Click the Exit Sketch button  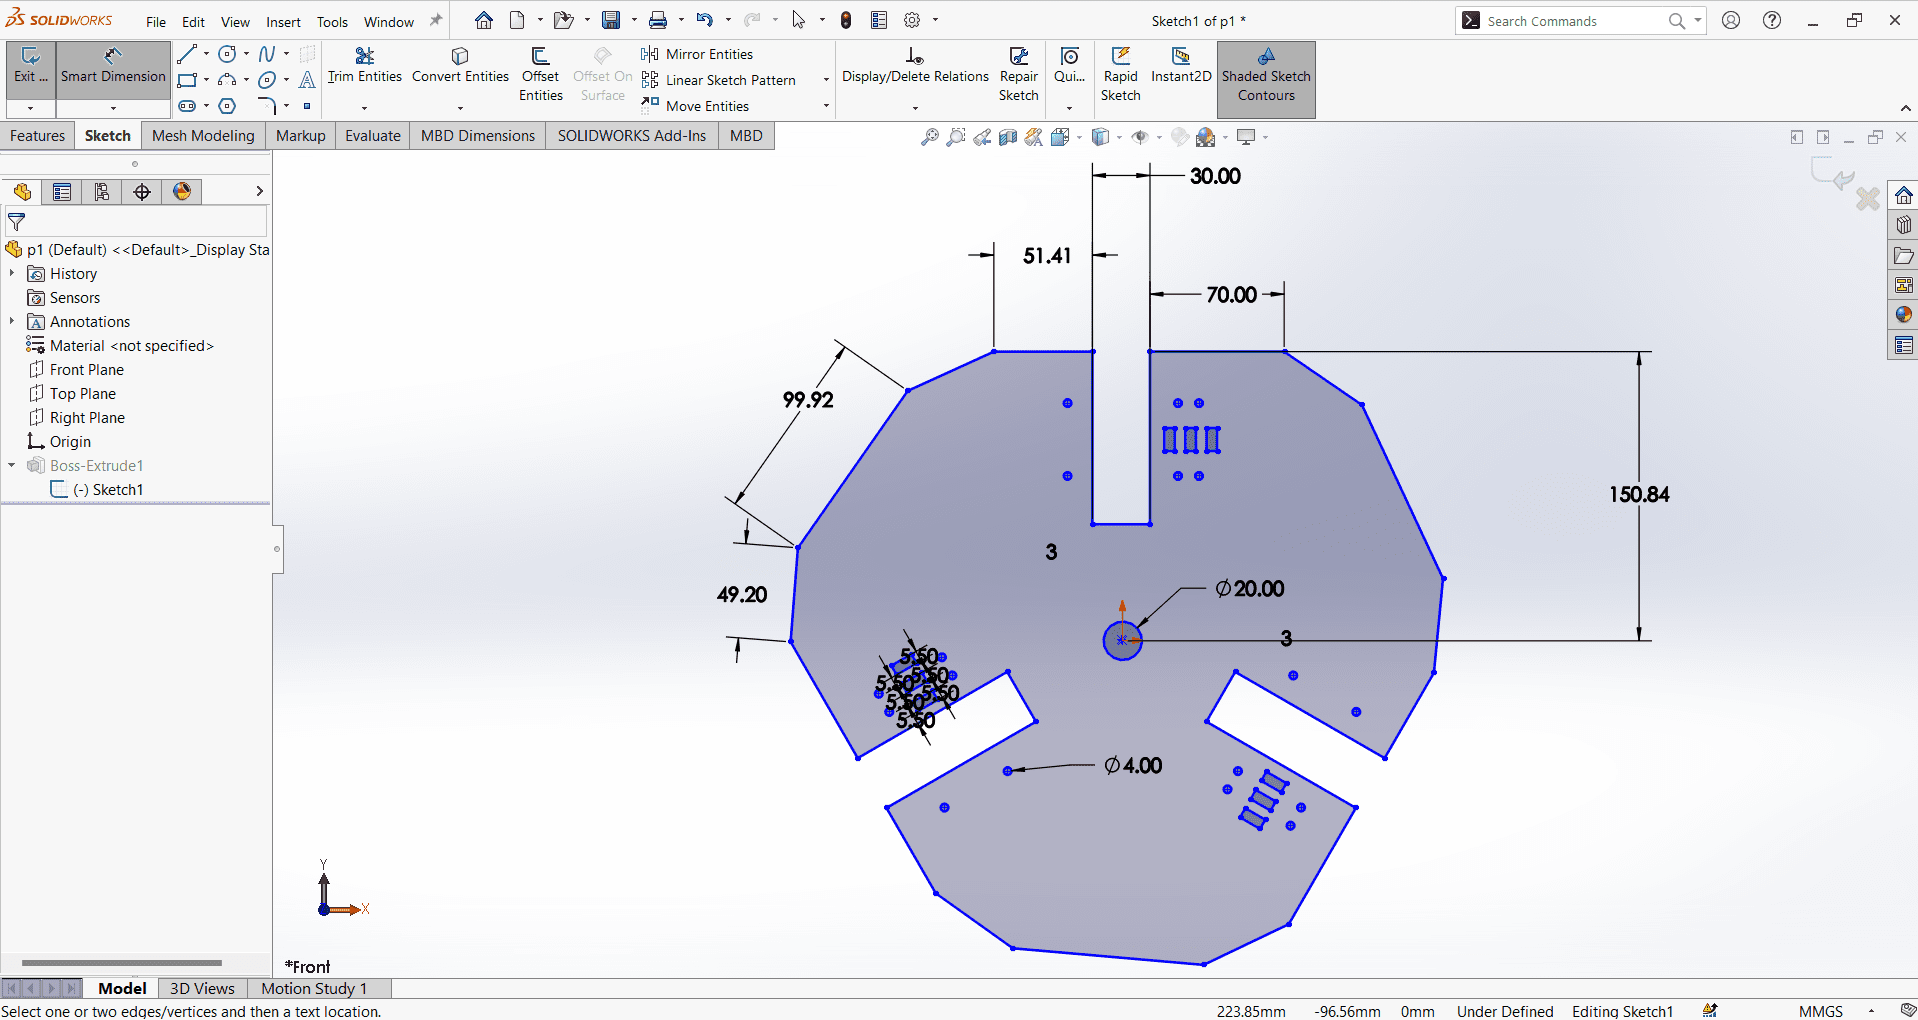click(x=30, y=68)
